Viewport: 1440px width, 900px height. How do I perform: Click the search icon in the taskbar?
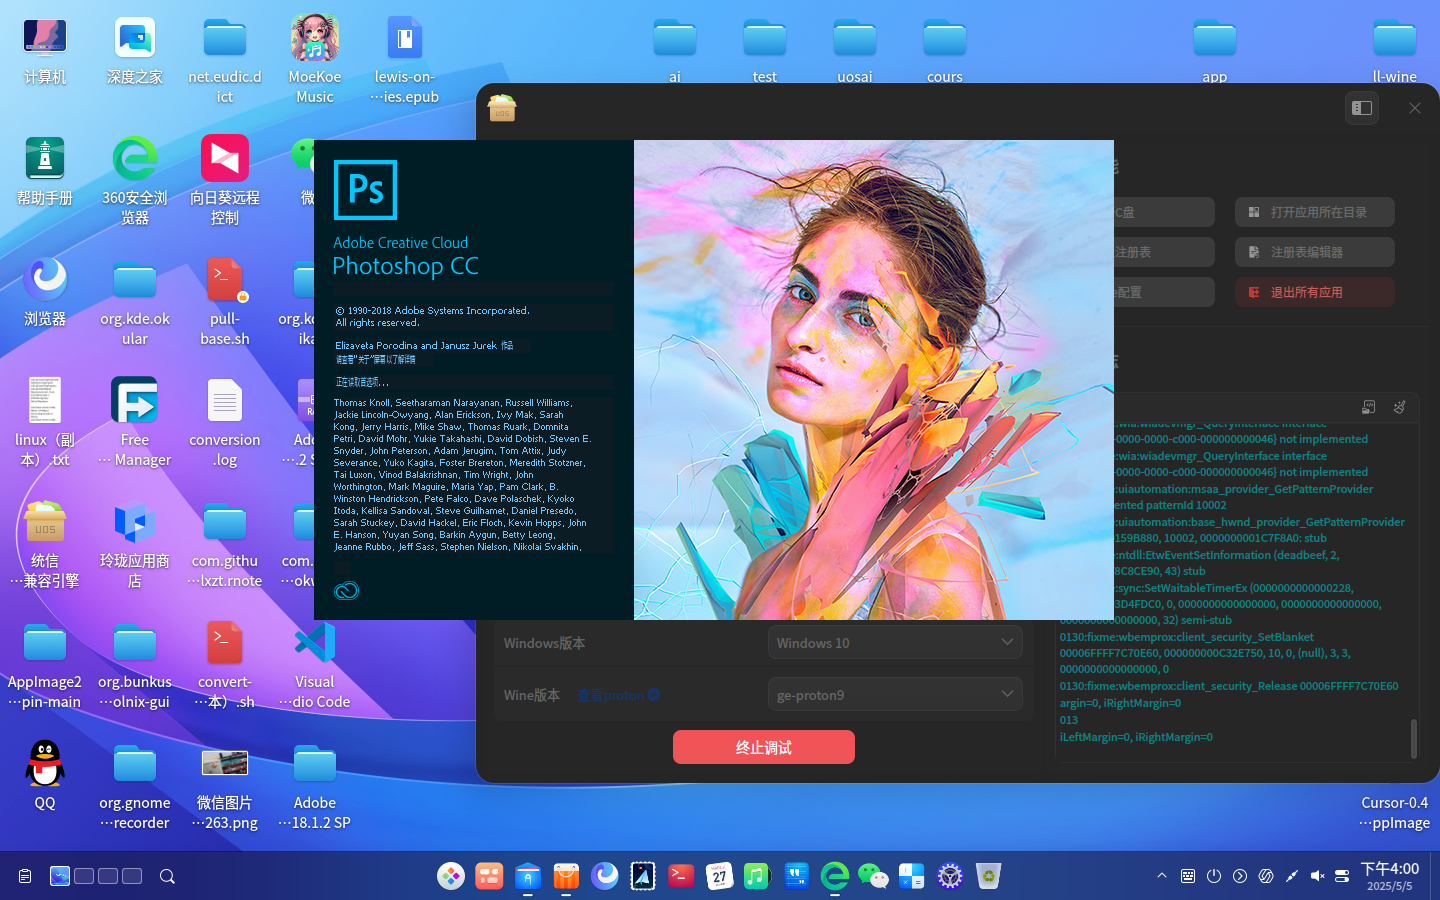click(167, 876)
